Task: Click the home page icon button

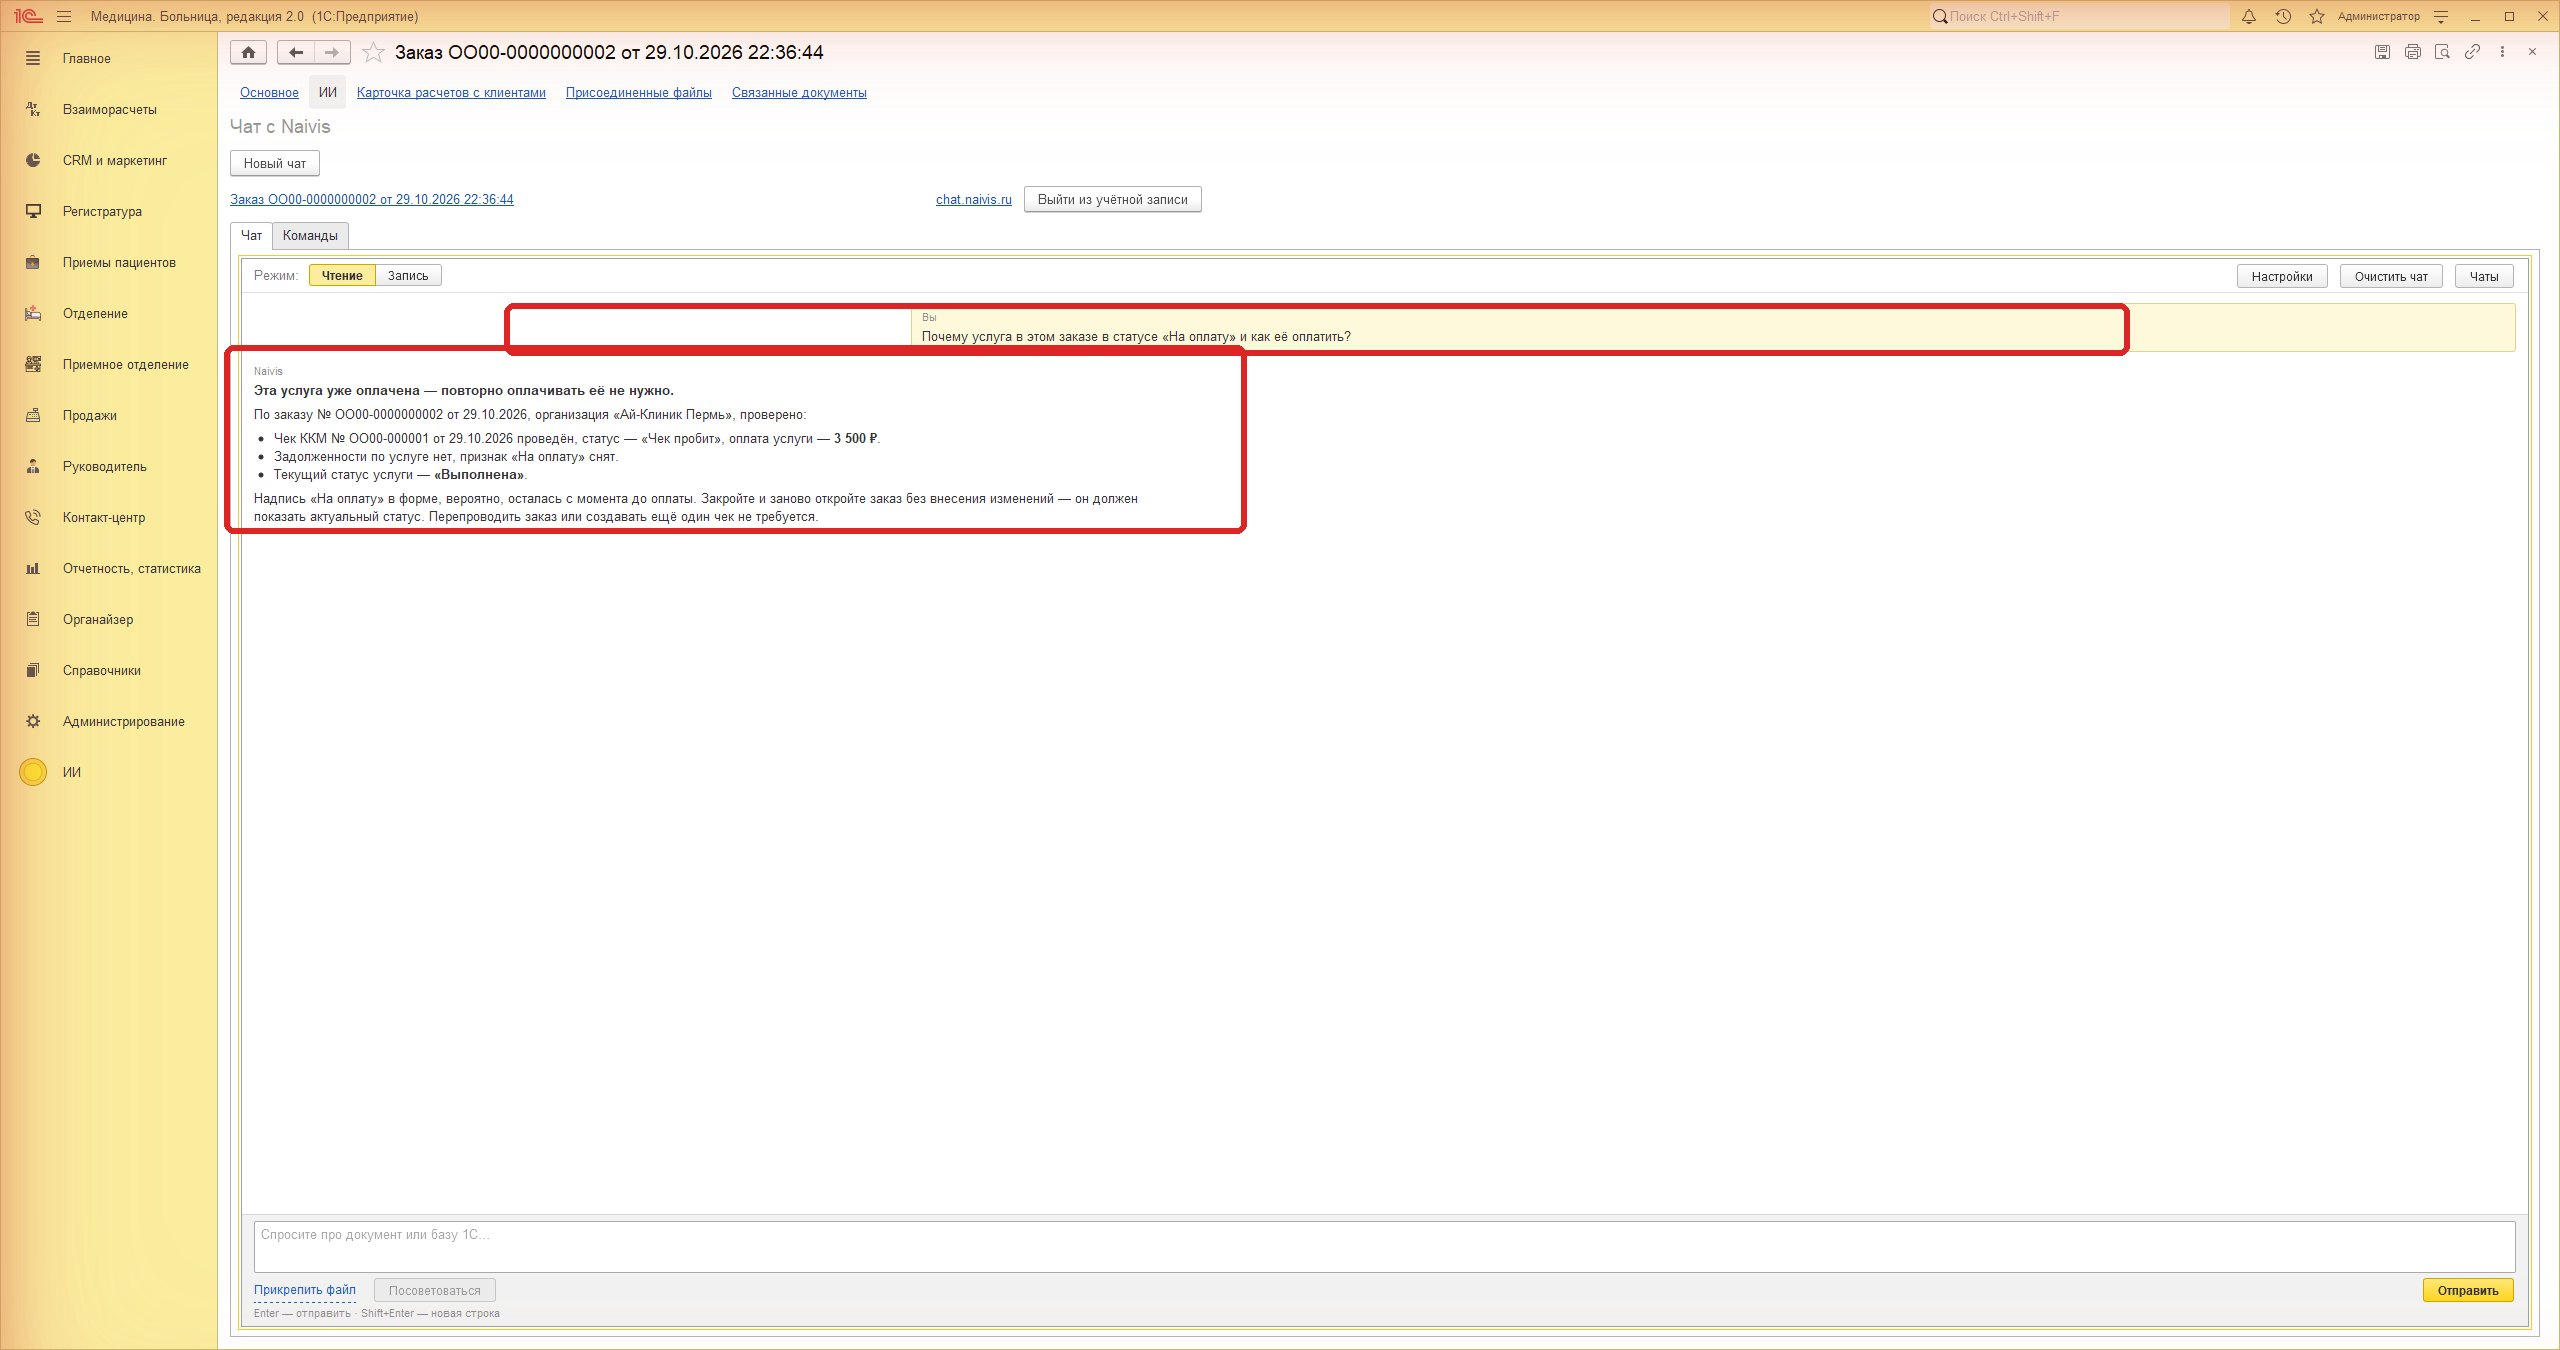Action: coord(248,52)
